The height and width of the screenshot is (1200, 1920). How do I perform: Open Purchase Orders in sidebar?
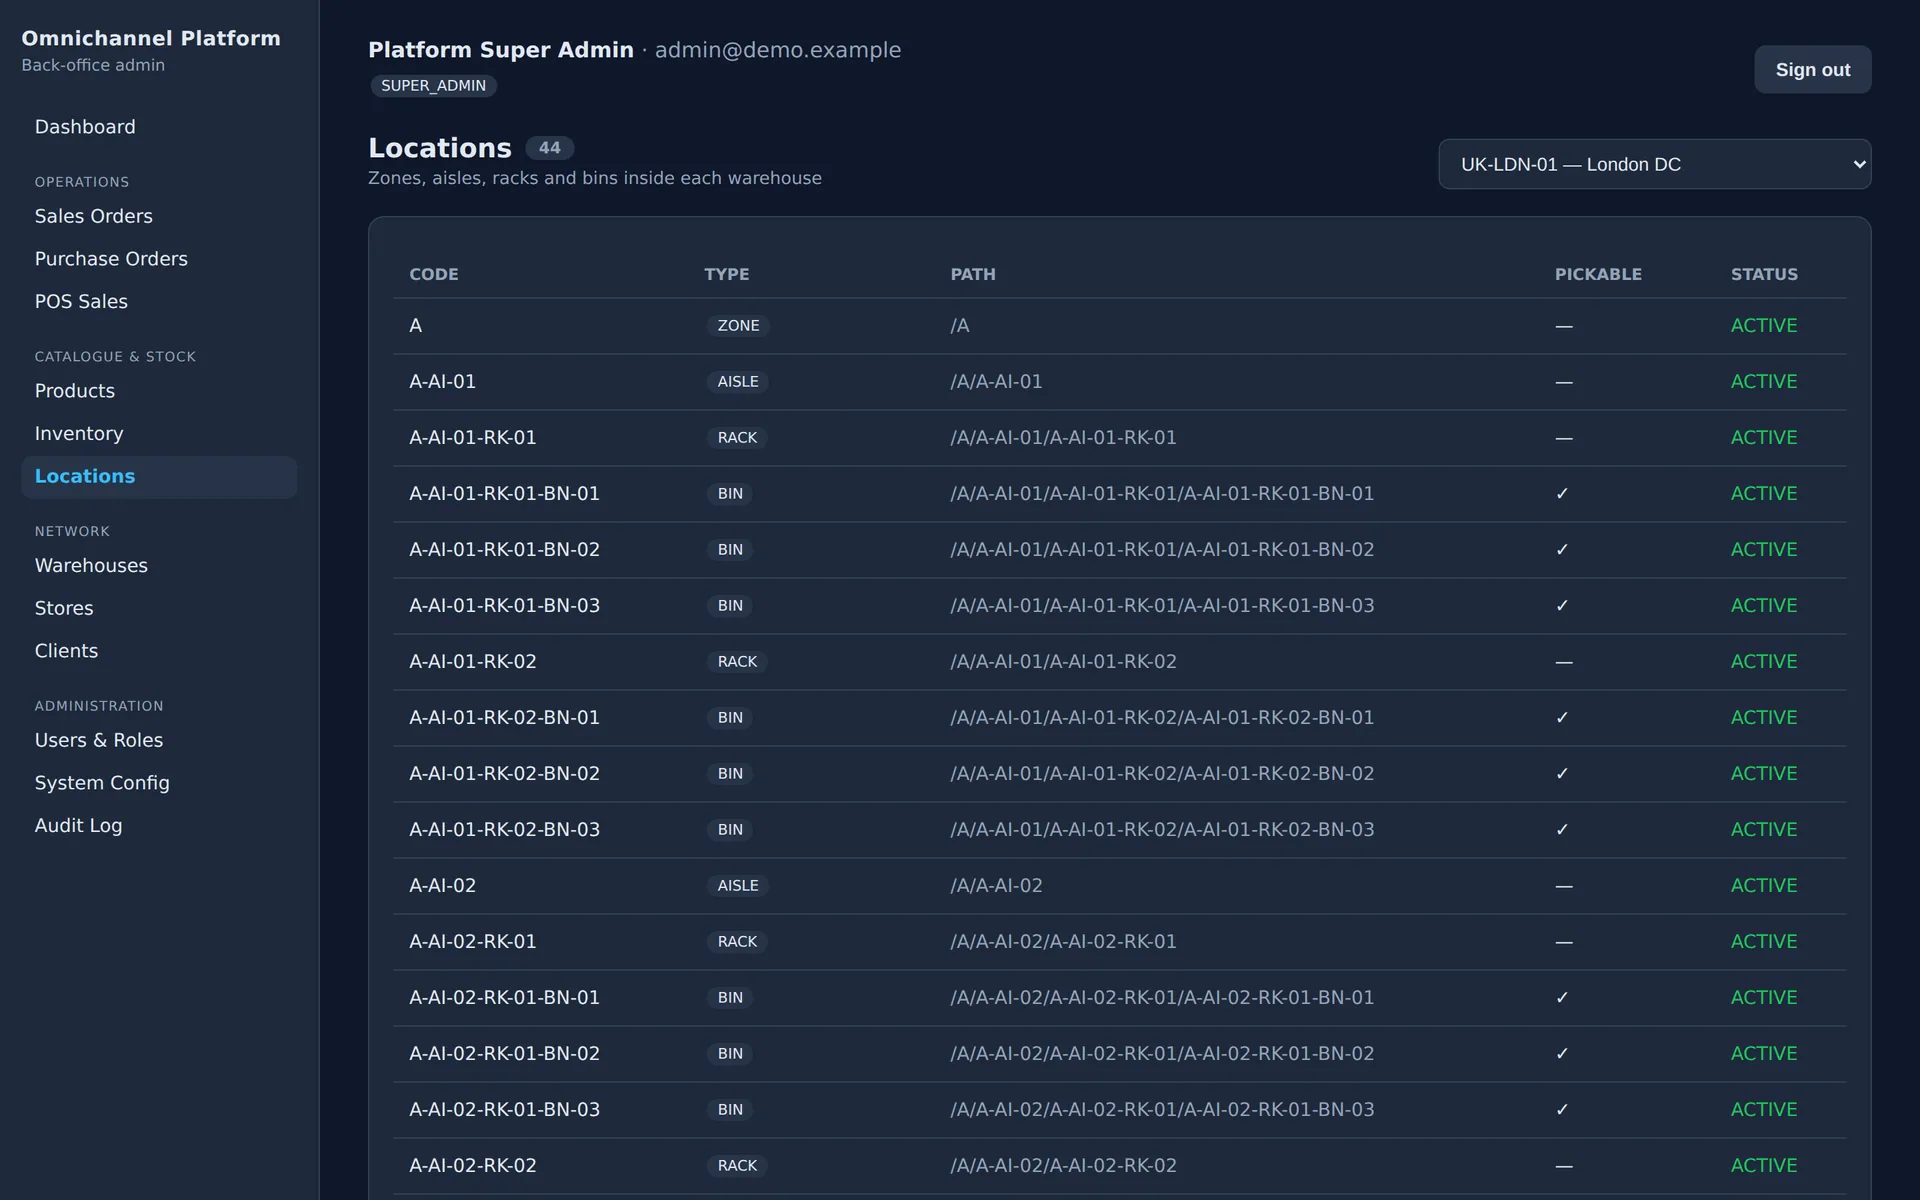(x=159, y=259)
